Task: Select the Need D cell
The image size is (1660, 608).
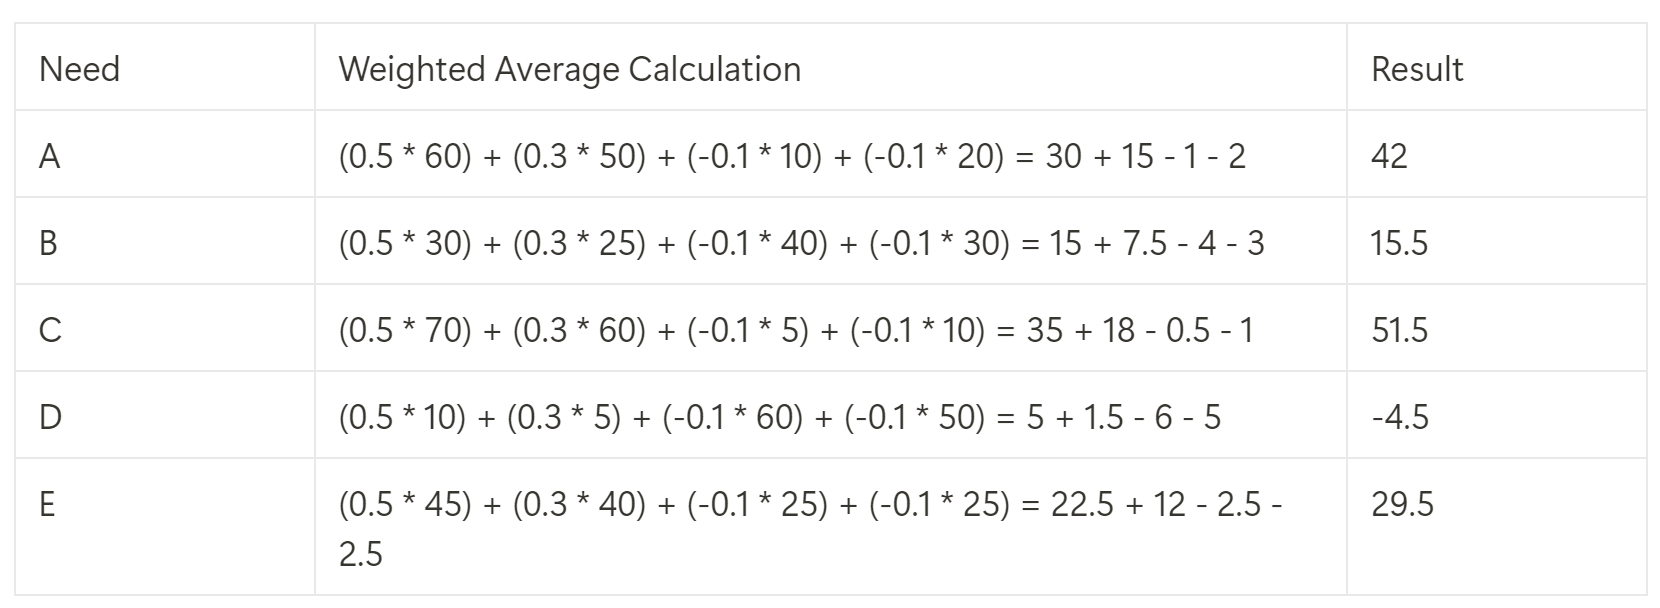Action: pyautogui.click(x=165, y=416)
